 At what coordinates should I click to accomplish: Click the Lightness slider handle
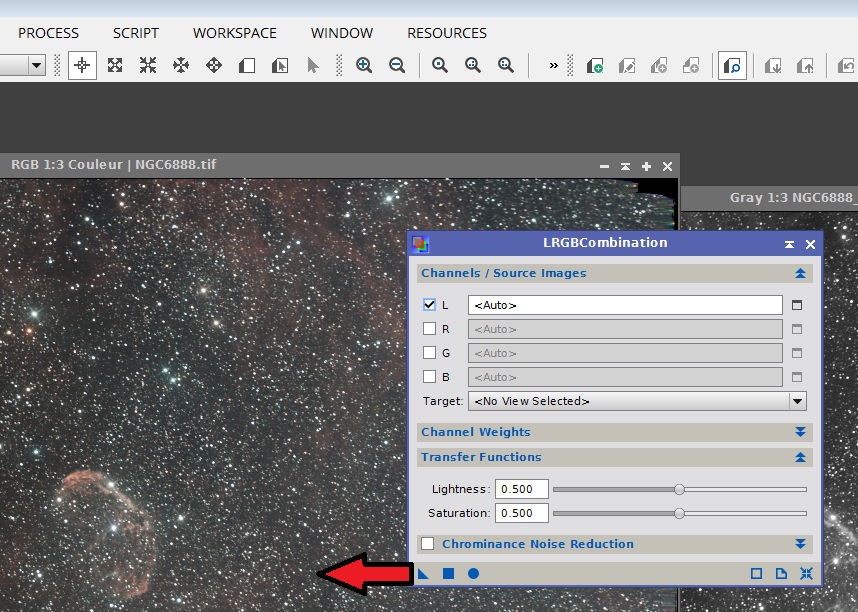click(679, 489)
